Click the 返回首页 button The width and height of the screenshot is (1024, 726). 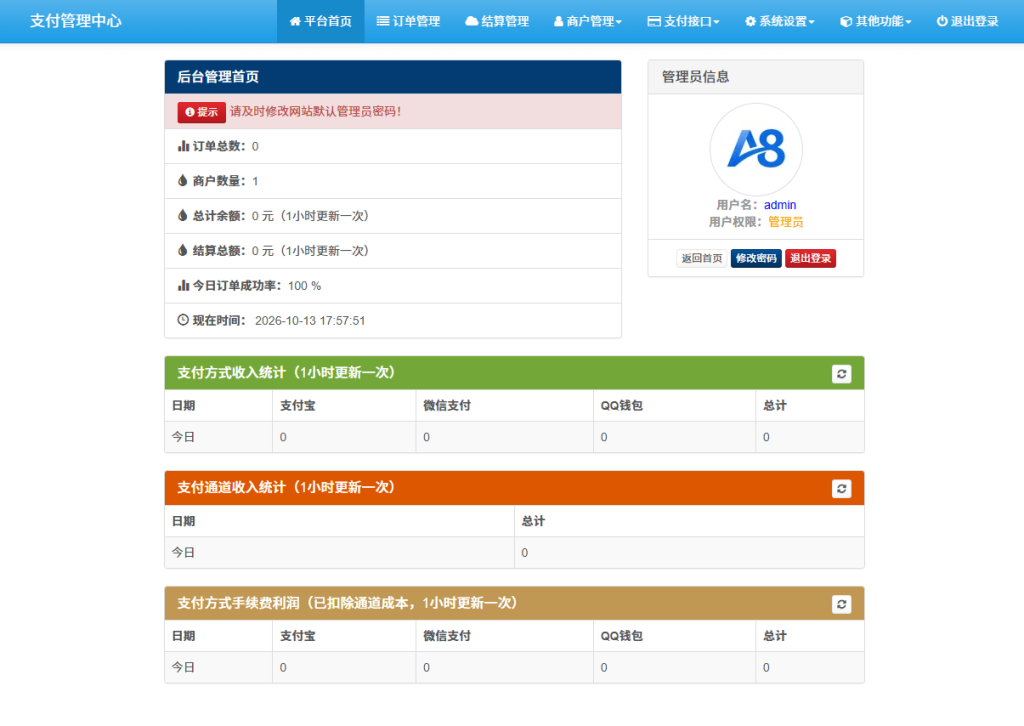(701, 259)
